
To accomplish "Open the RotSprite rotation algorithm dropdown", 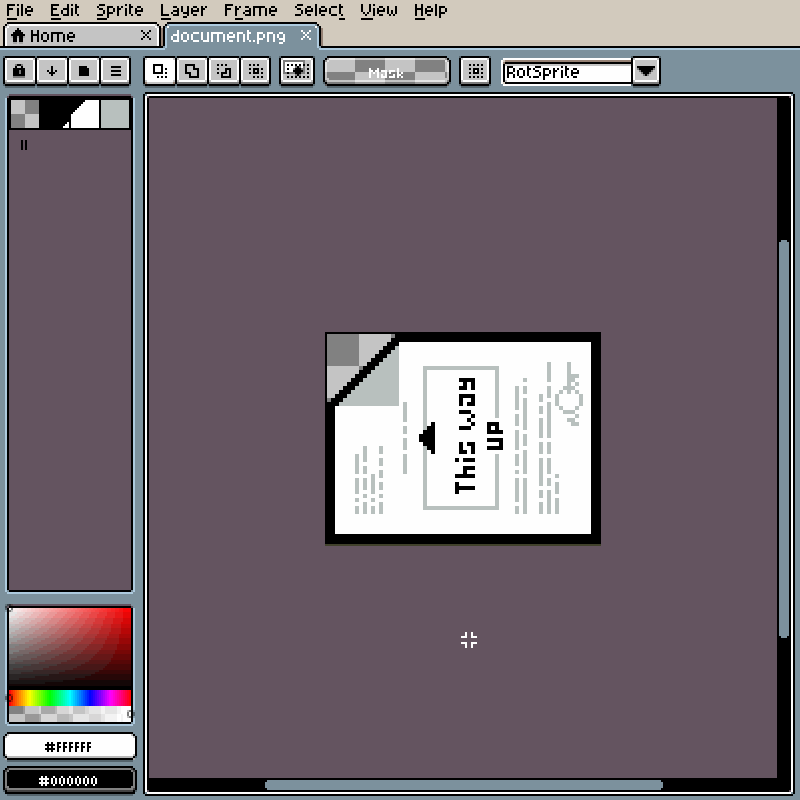I will point(646,71).
